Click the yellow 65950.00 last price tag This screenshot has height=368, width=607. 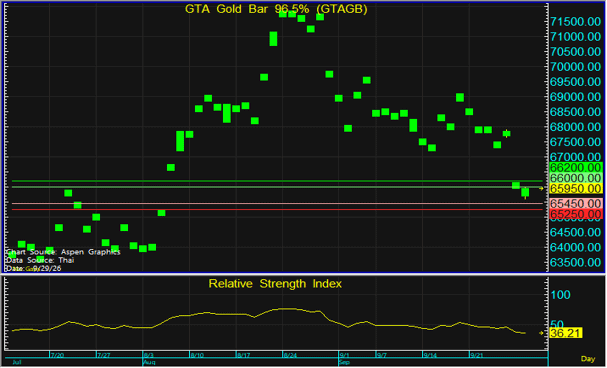coord(576,189)
